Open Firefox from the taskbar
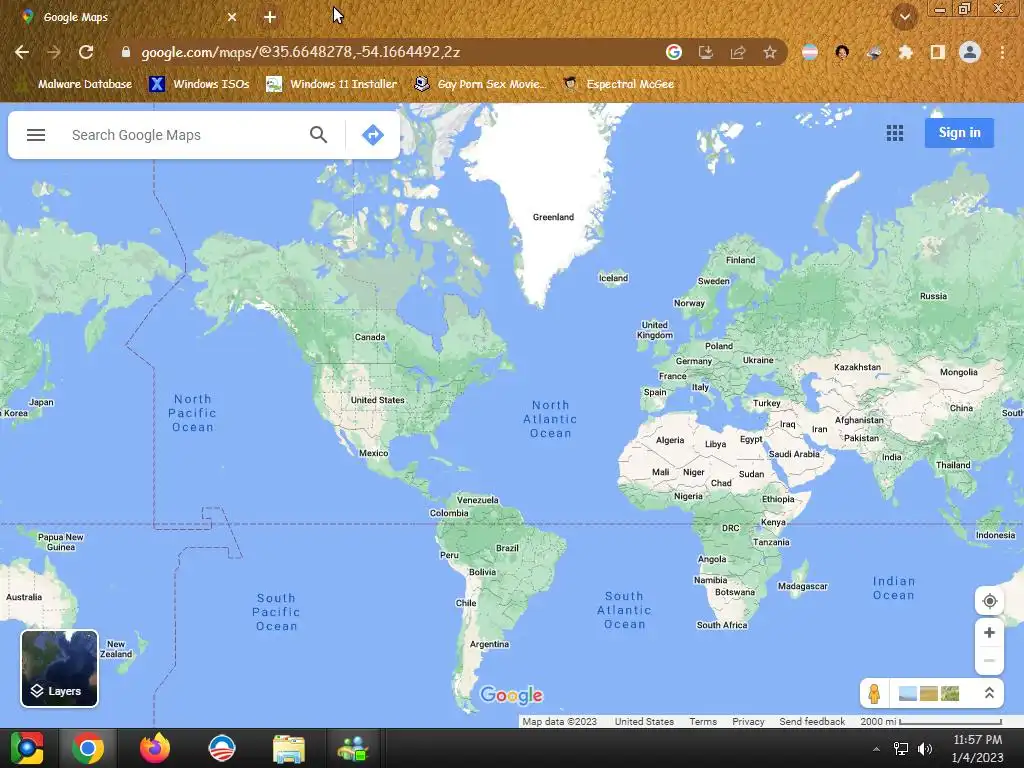The image size is (1024, 768). 155,748
